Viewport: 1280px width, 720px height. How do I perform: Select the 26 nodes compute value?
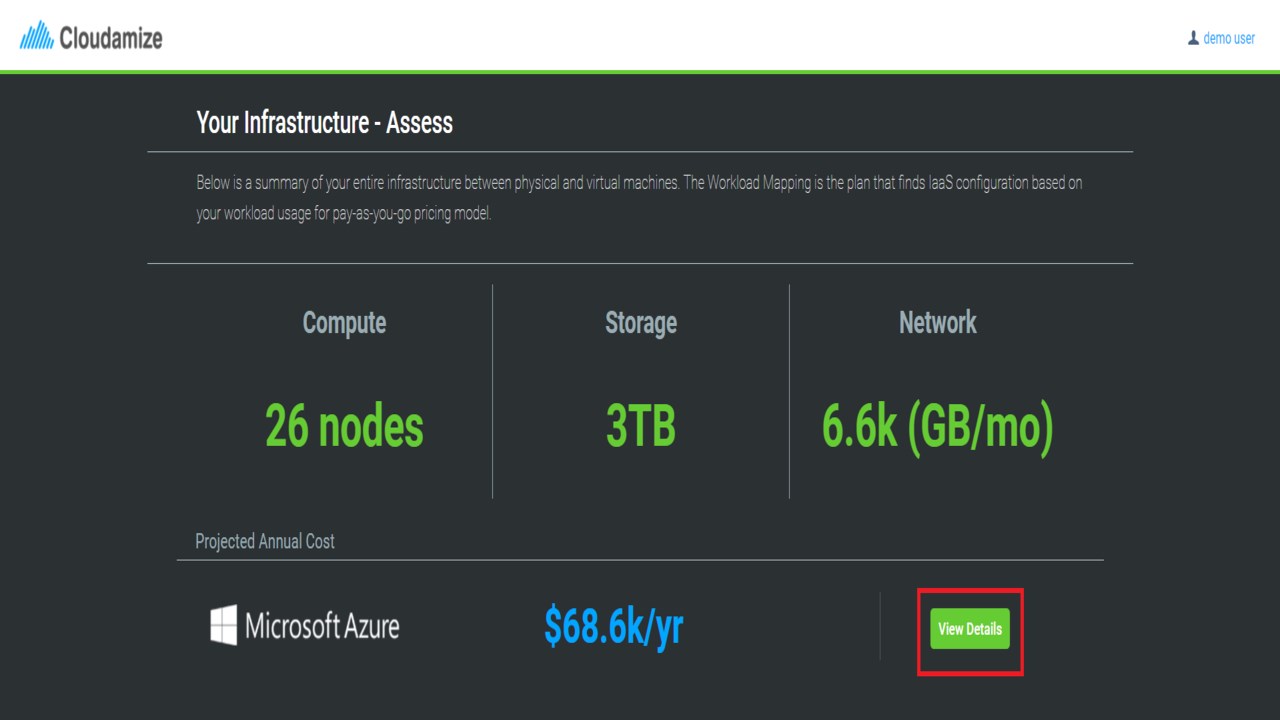tap(344, 427)
